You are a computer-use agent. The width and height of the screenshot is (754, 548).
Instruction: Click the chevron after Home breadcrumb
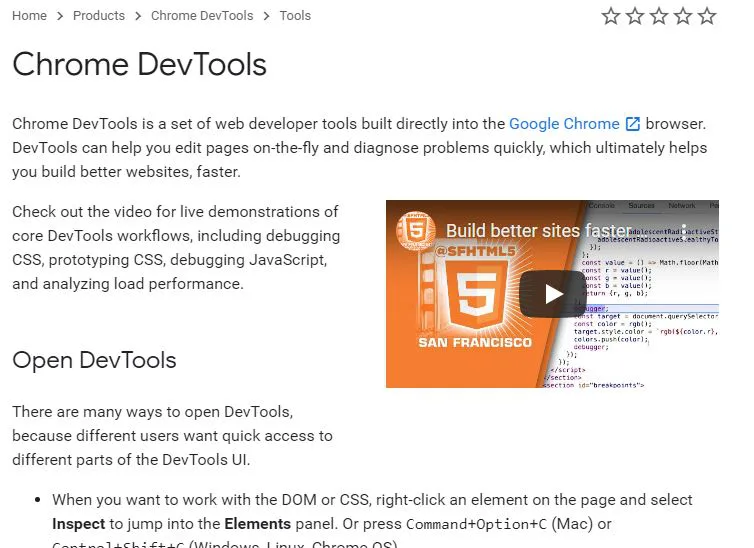(x=60, y=16)
